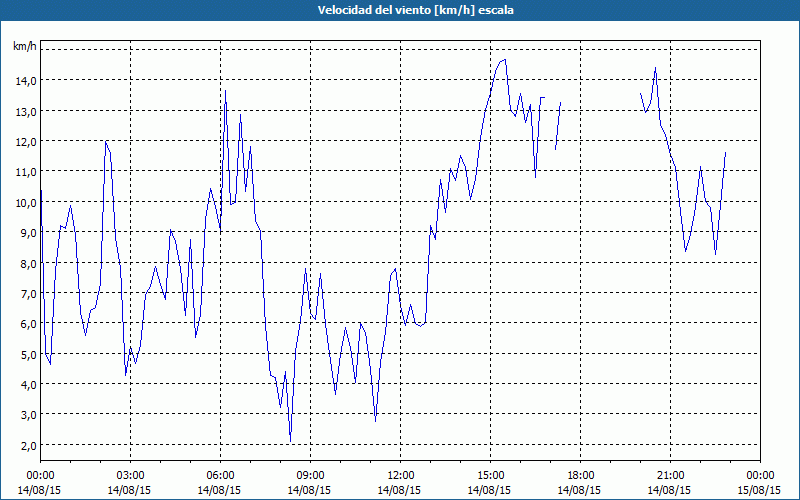
Task: Click the 4,0 y-axis value
Action: click(x=28, y=385)
